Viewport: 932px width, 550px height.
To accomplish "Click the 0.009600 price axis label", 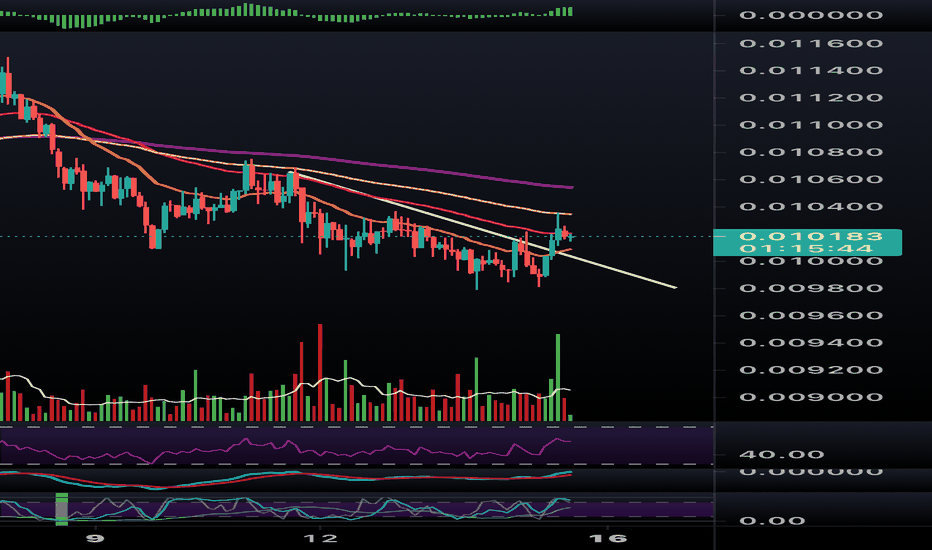I will coord(811,316).
